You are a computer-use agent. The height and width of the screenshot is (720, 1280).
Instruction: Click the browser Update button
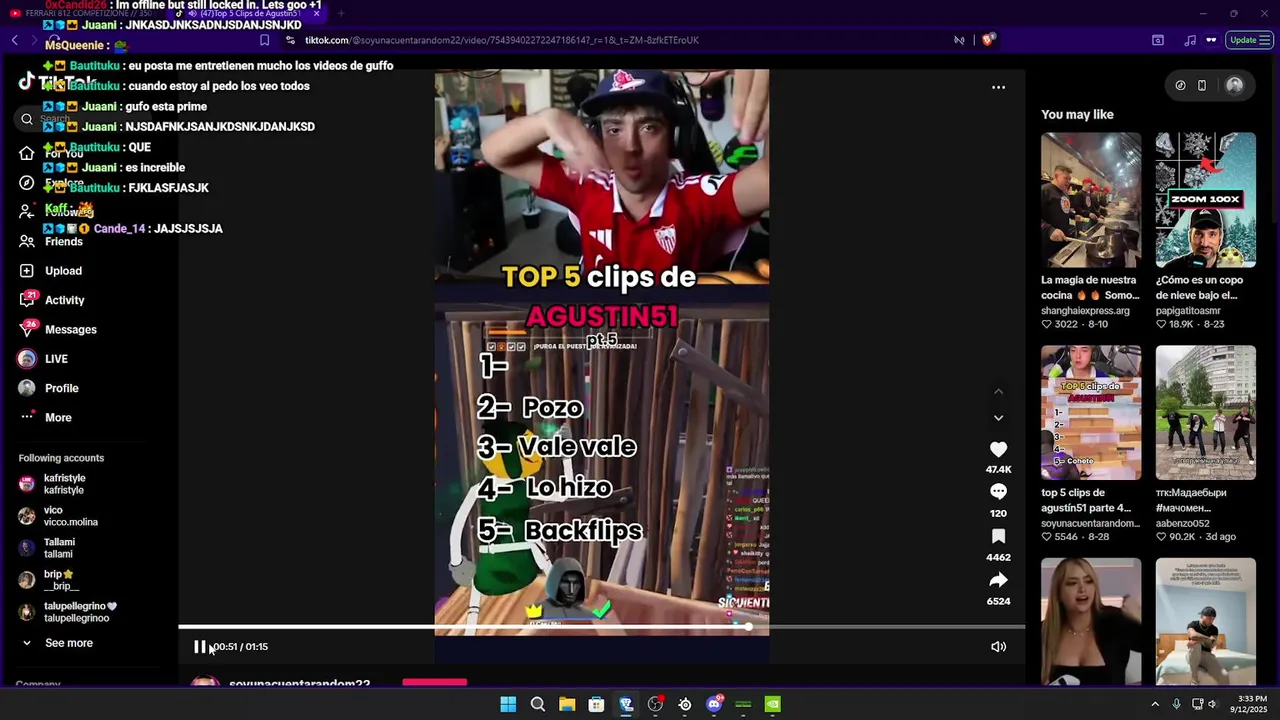coord(1249,40)
